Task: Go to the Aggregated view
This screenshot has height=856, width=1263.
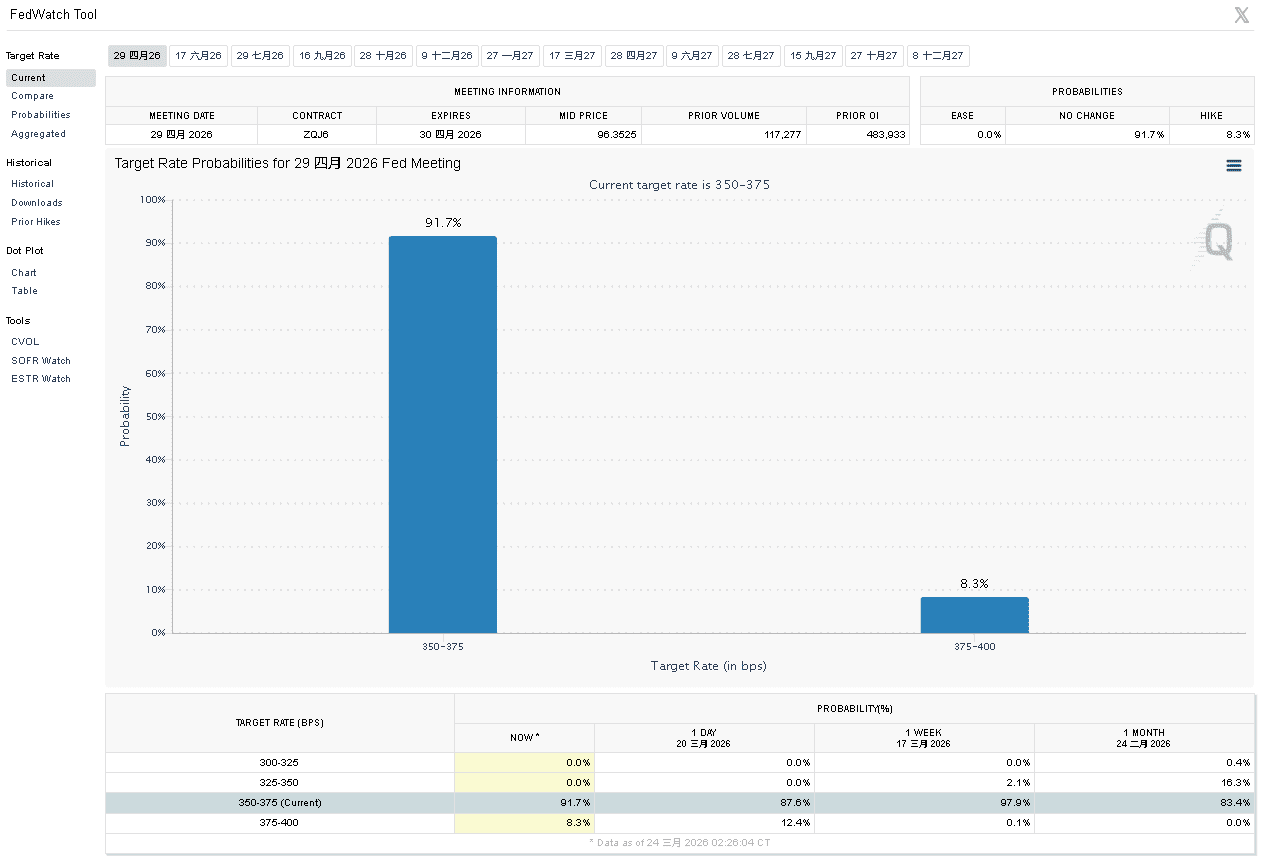Action: click(x=38, y=134)
